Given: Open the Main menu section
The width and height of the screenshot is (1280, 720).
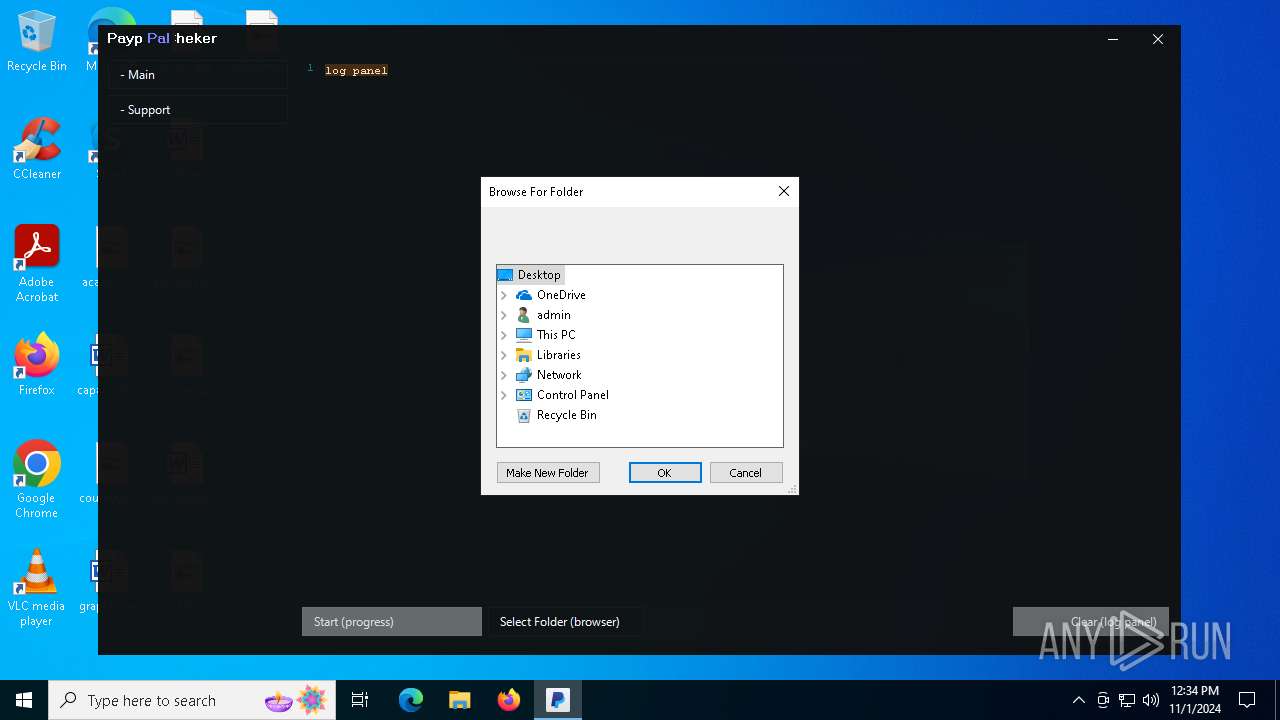Looking at the screenshot, I should coord(198,75).
